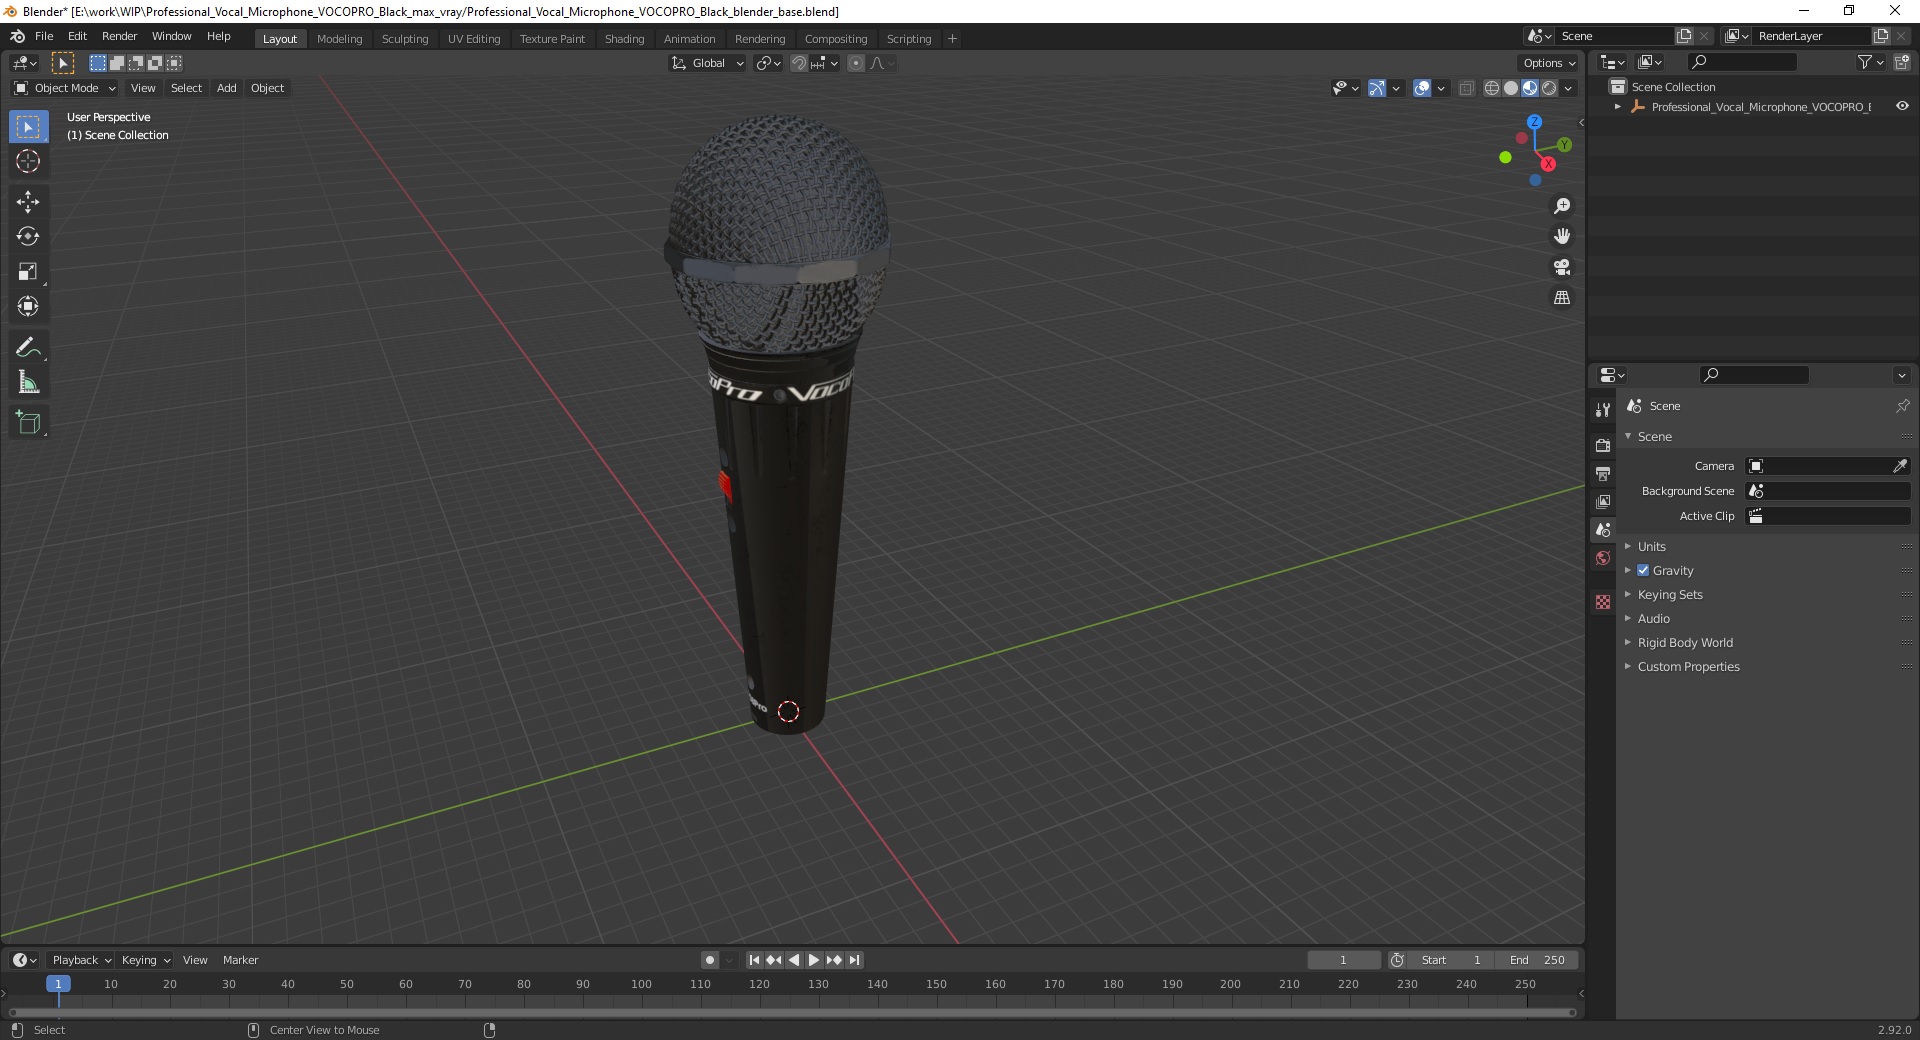Select the Annotate tool
Screen dimensions: 1920x1040
click(28, 348)
